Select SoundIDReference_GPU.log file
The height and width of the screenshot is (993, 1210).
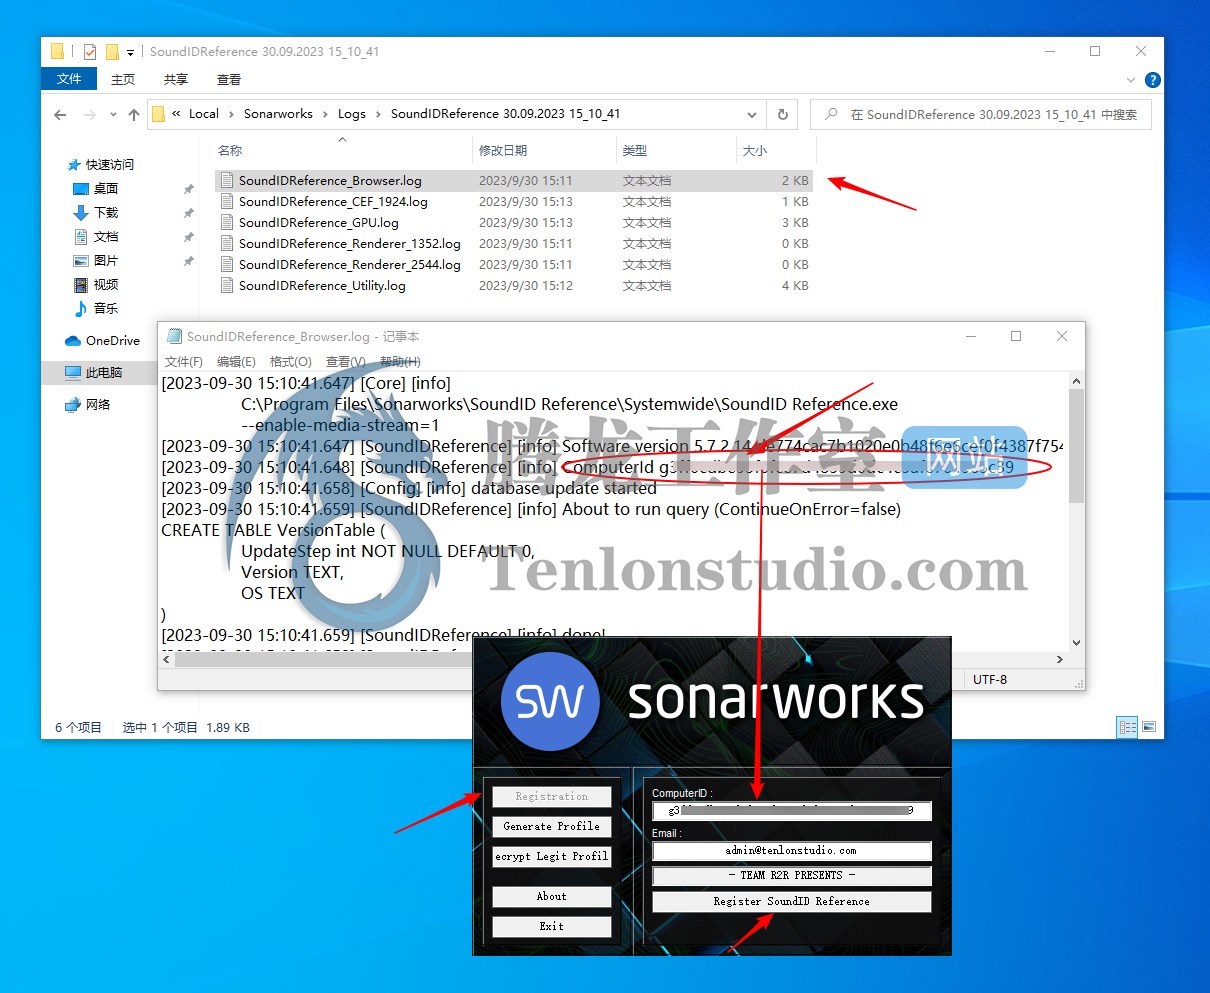pos(513,223)
